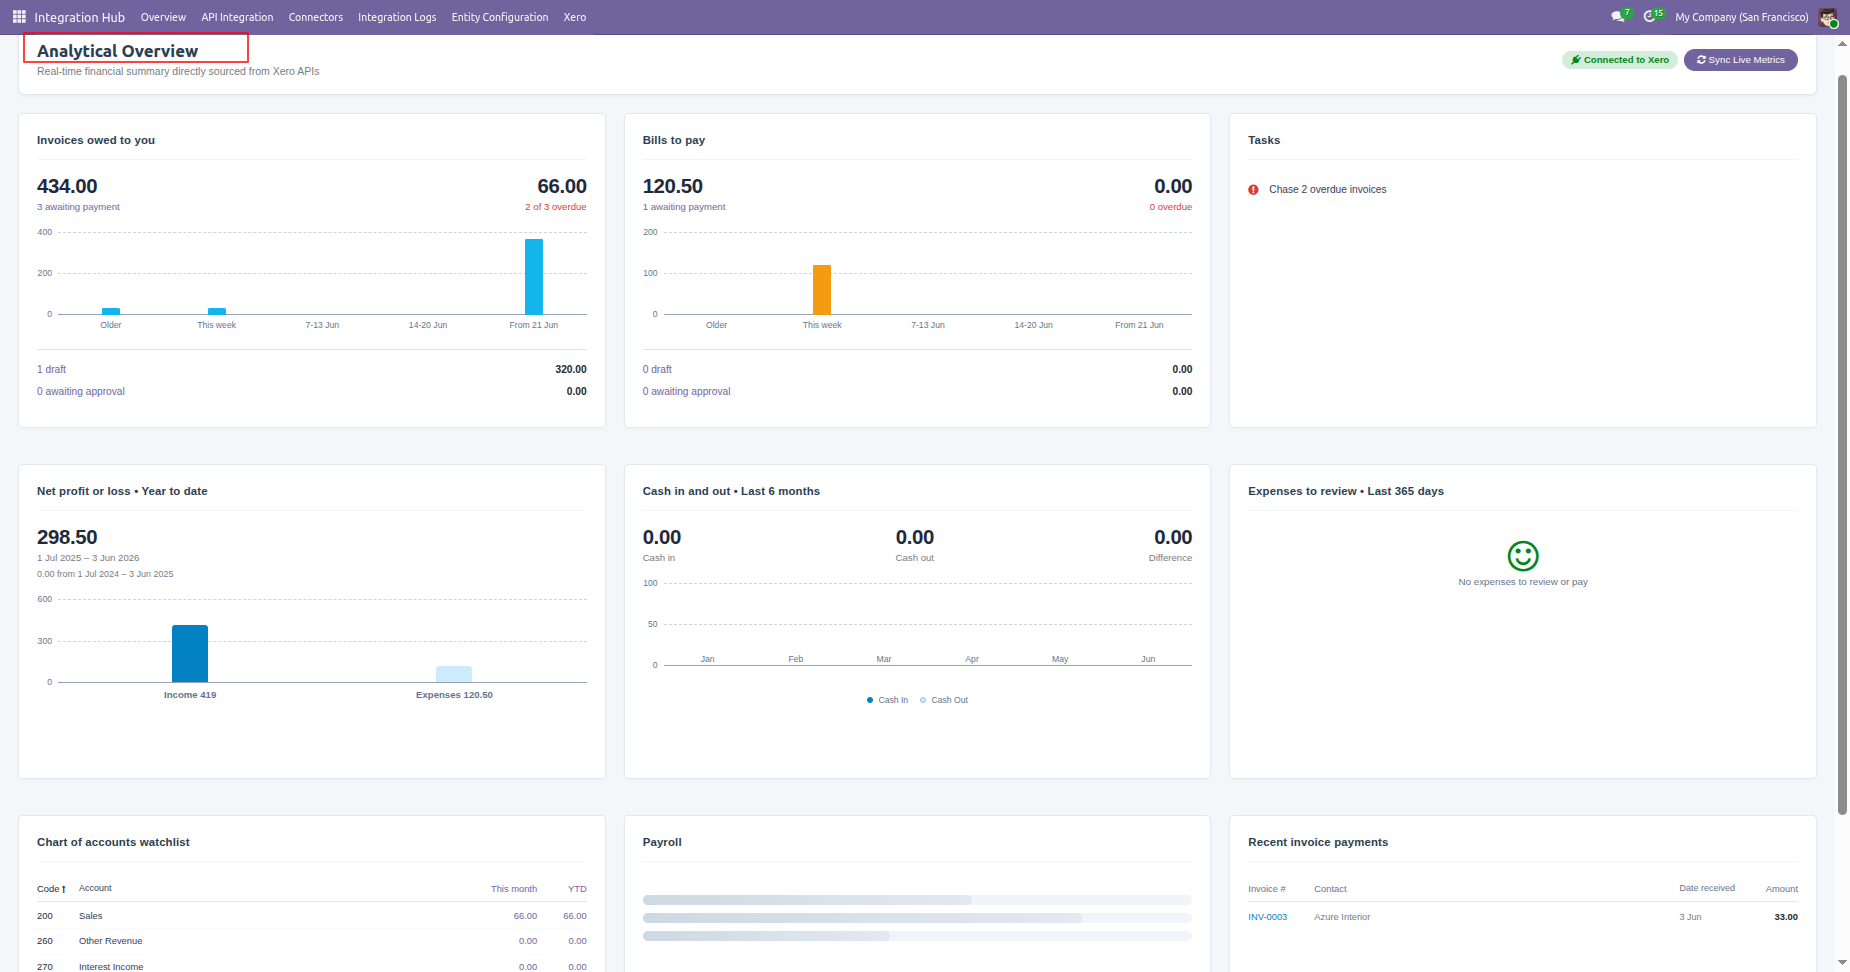Open Chase 2 overdue invoices task
1850x972 pixels.
pyautogui.click(x=1328, y=190)
